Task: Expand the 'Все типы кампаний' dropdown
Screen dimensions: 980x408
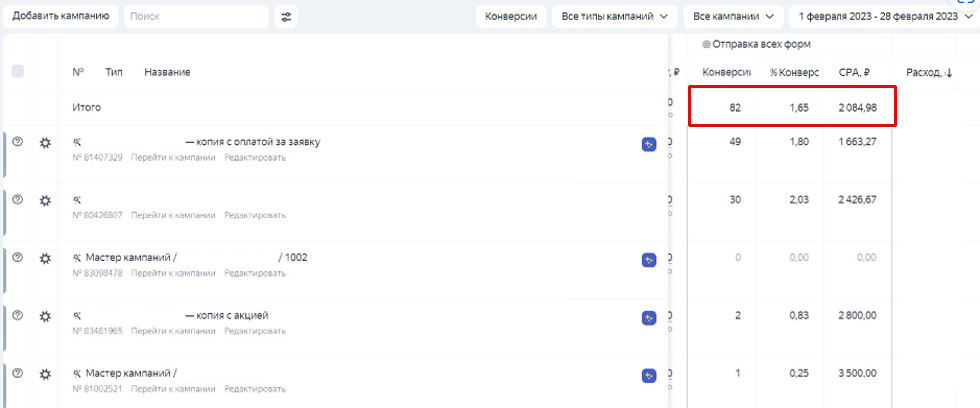Action: pyautogui.click(x=614, y=17)
